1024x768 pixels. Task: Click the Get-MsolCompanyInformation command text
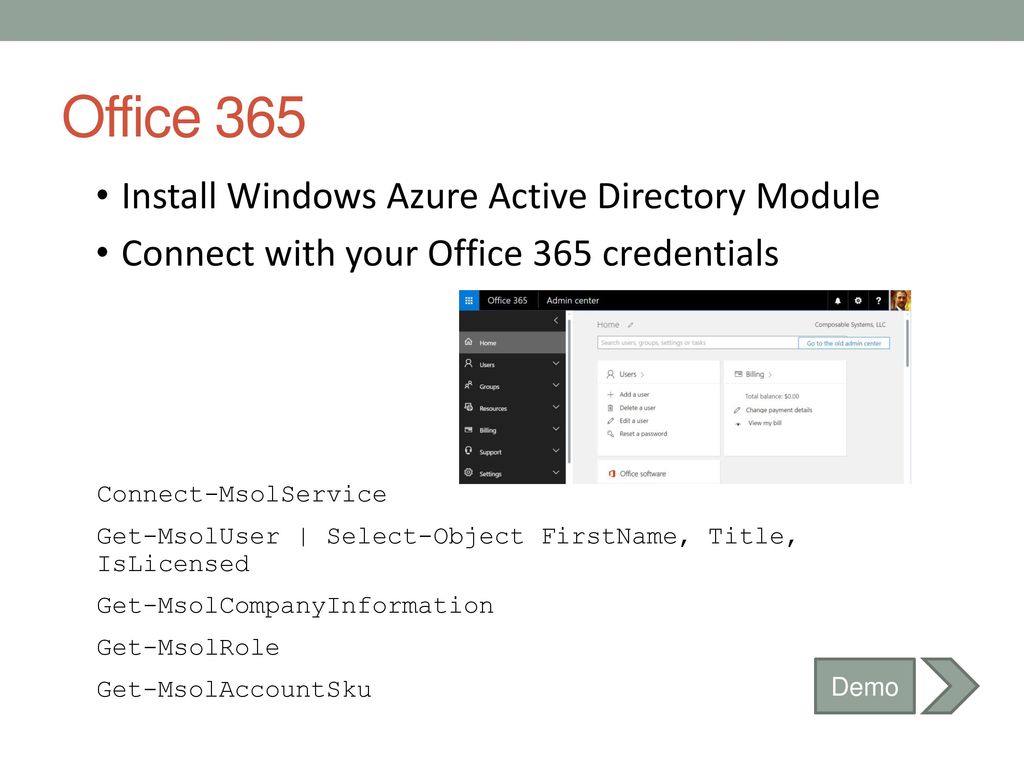coord(295,606)
